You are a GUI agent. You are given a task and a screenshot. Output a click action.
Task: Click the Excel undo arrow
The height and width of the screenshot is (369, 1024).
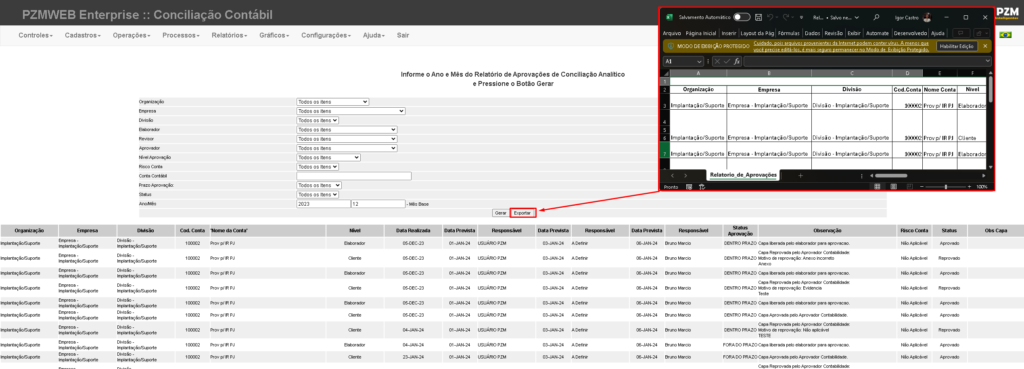pos(771,17)
